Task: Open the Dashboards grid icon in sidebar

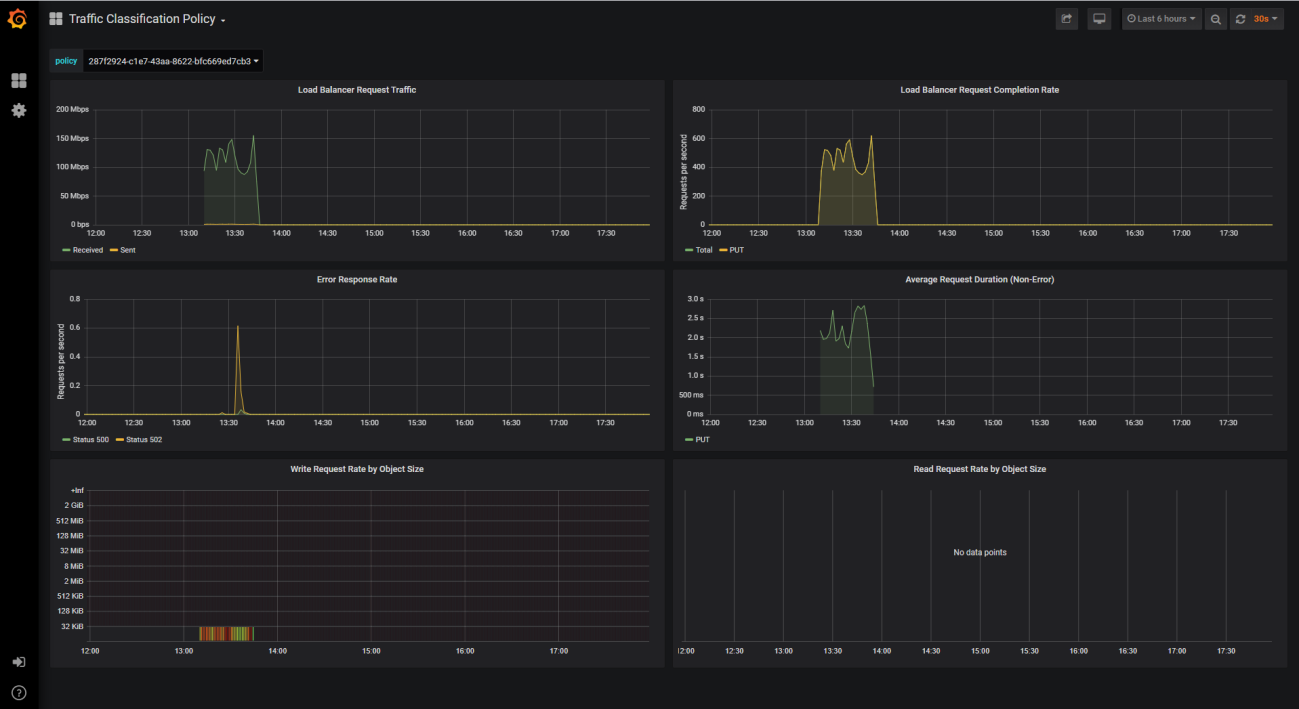Action: click(x=18, y=80)
